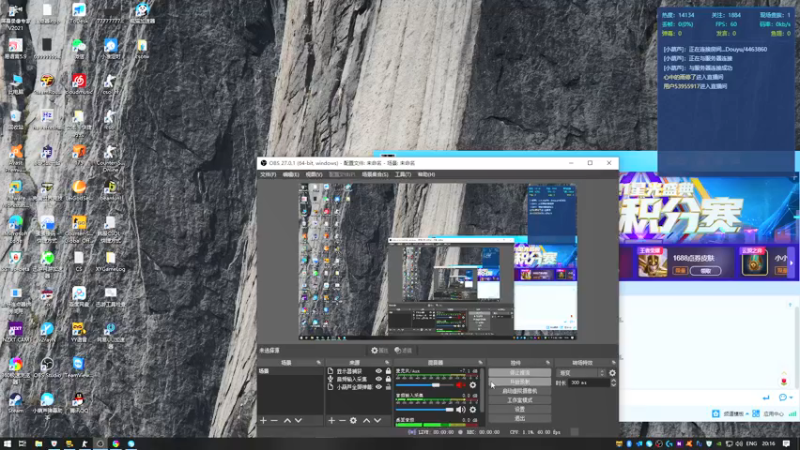Click the golden hero skin in streaming banner

pyautogui.click(x=653, y=263)
